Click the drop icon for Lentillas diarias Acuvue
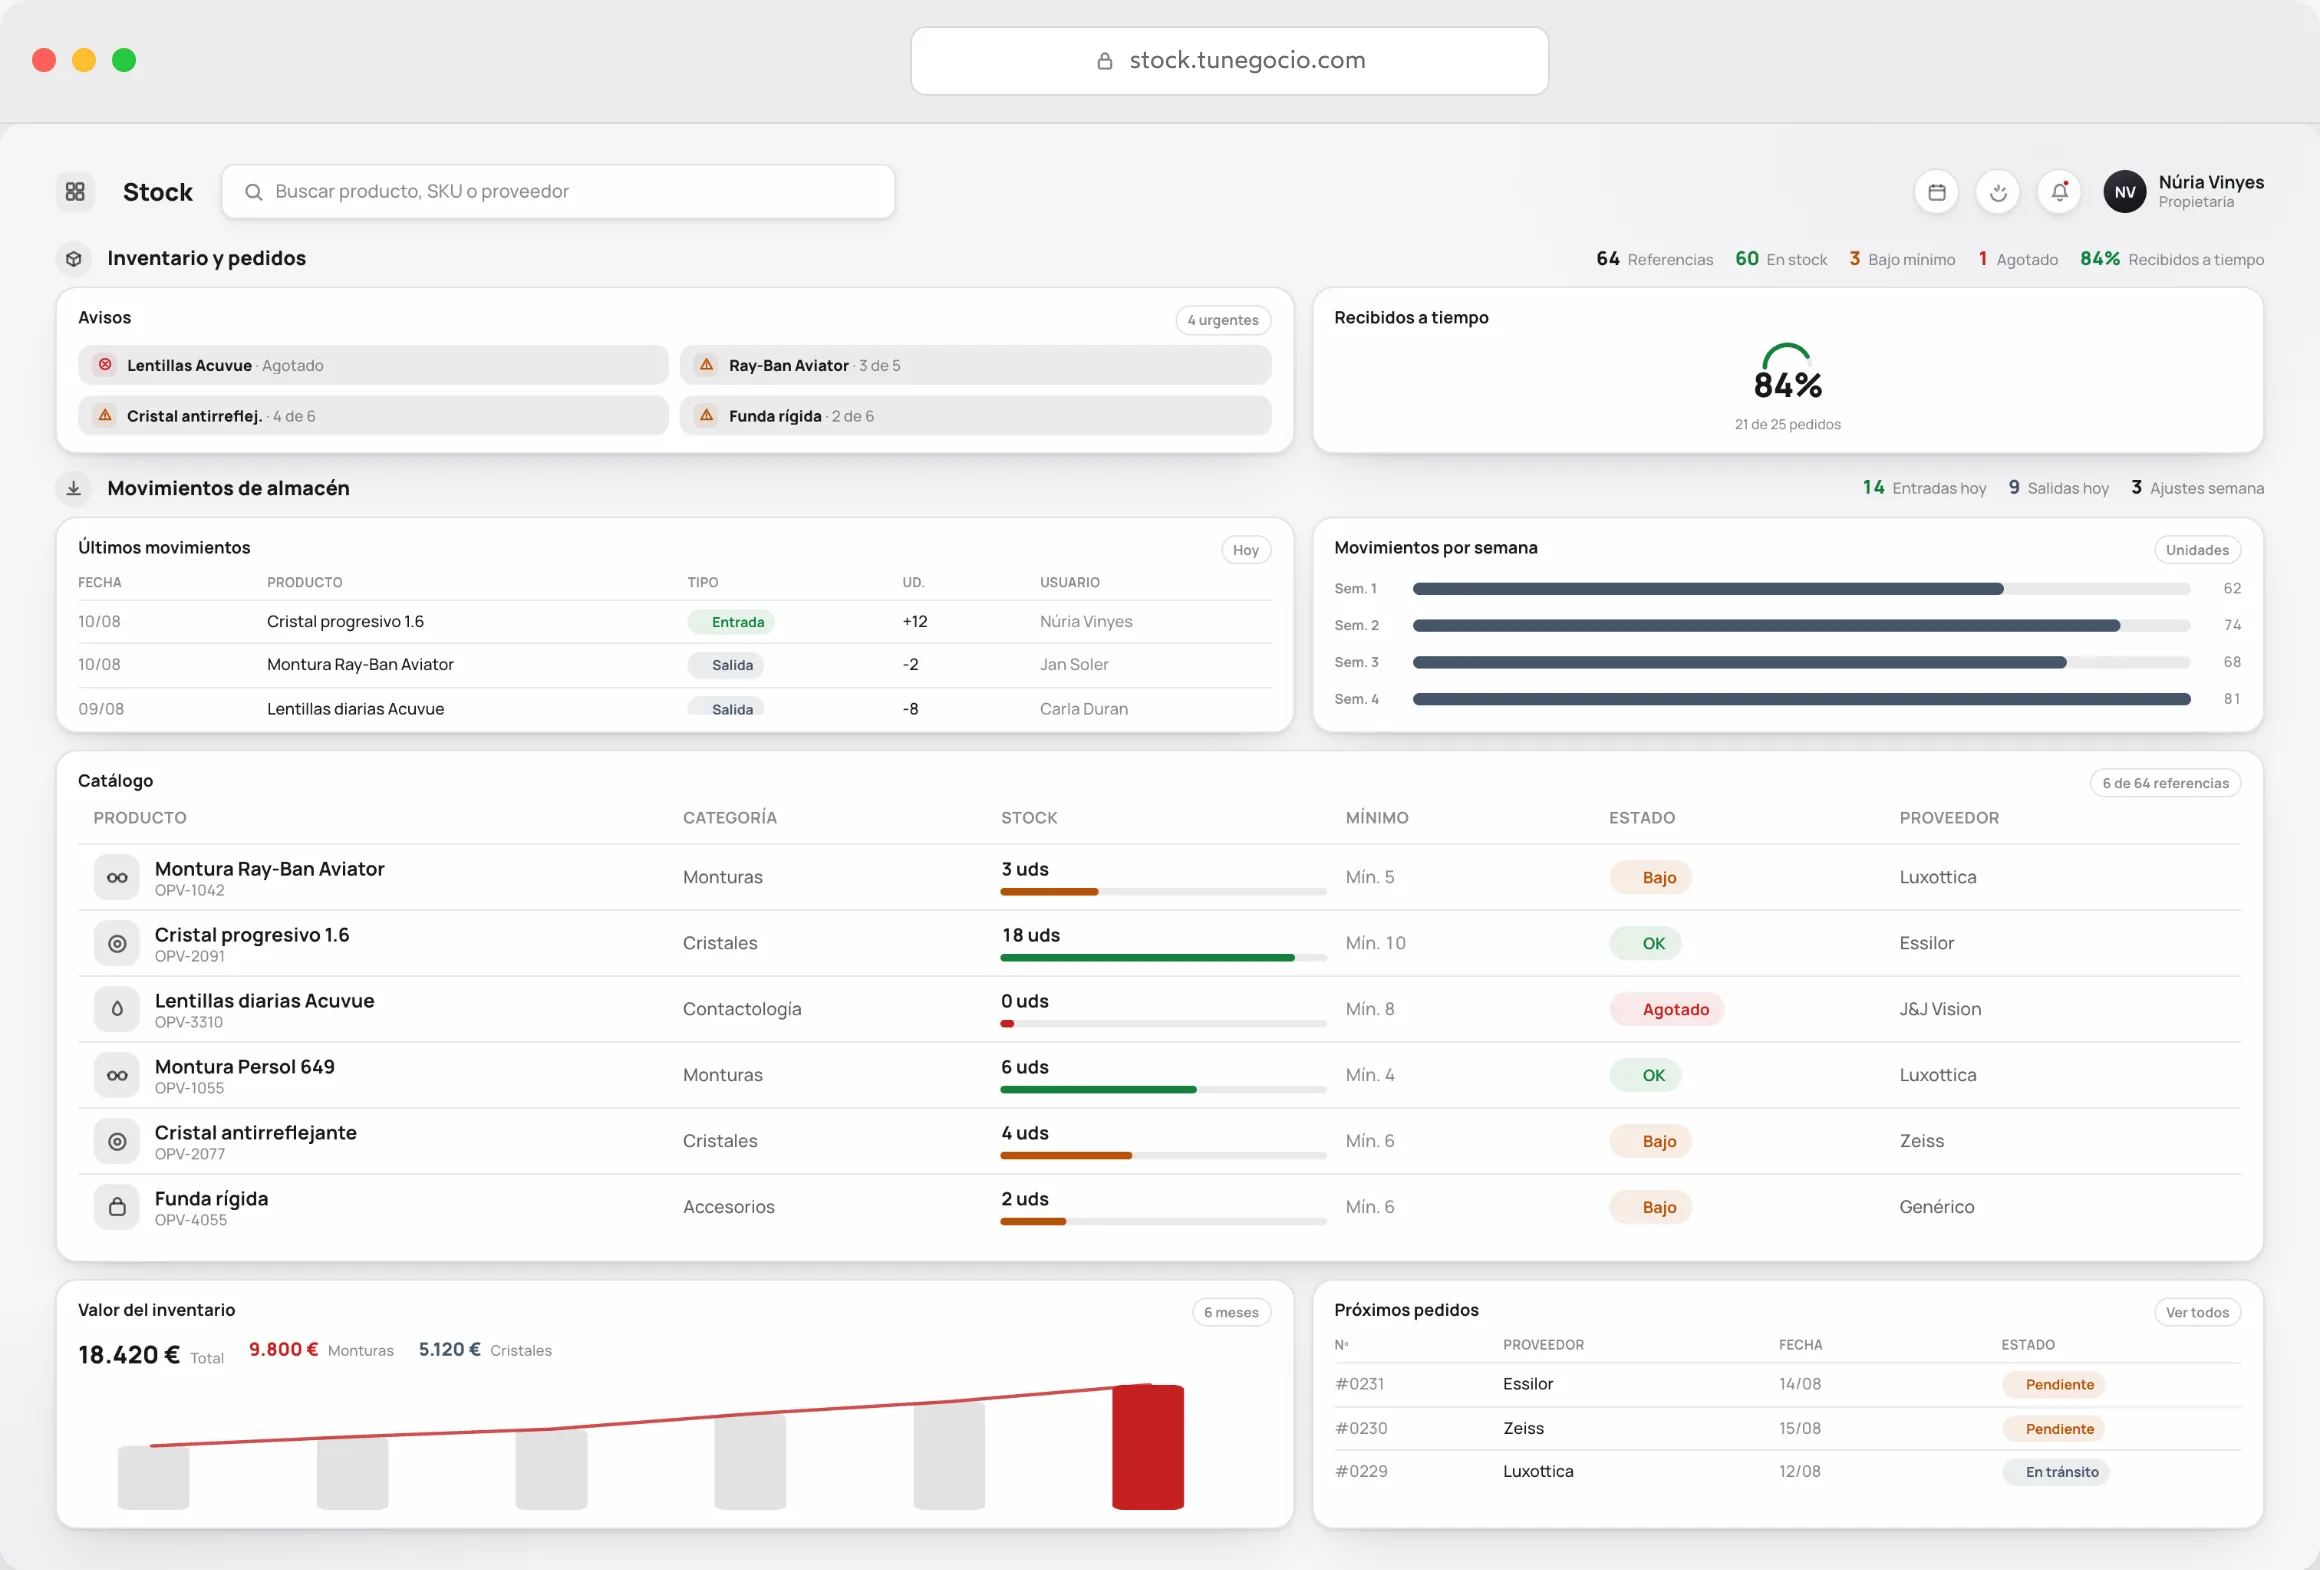Image resolution: width=2320 pixels, height=1570 pixels. tap(117, 1010)
